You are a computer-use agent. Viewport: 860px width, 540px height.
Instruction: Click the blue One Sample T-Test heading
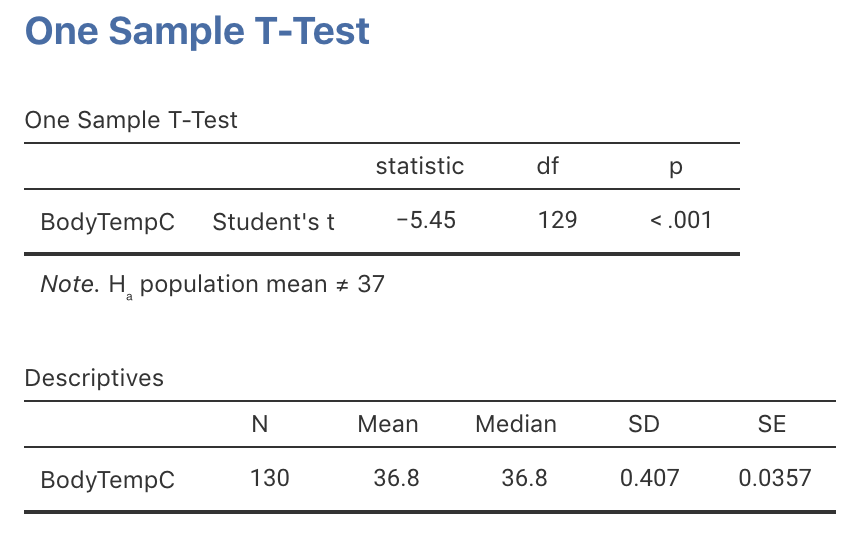197,31
